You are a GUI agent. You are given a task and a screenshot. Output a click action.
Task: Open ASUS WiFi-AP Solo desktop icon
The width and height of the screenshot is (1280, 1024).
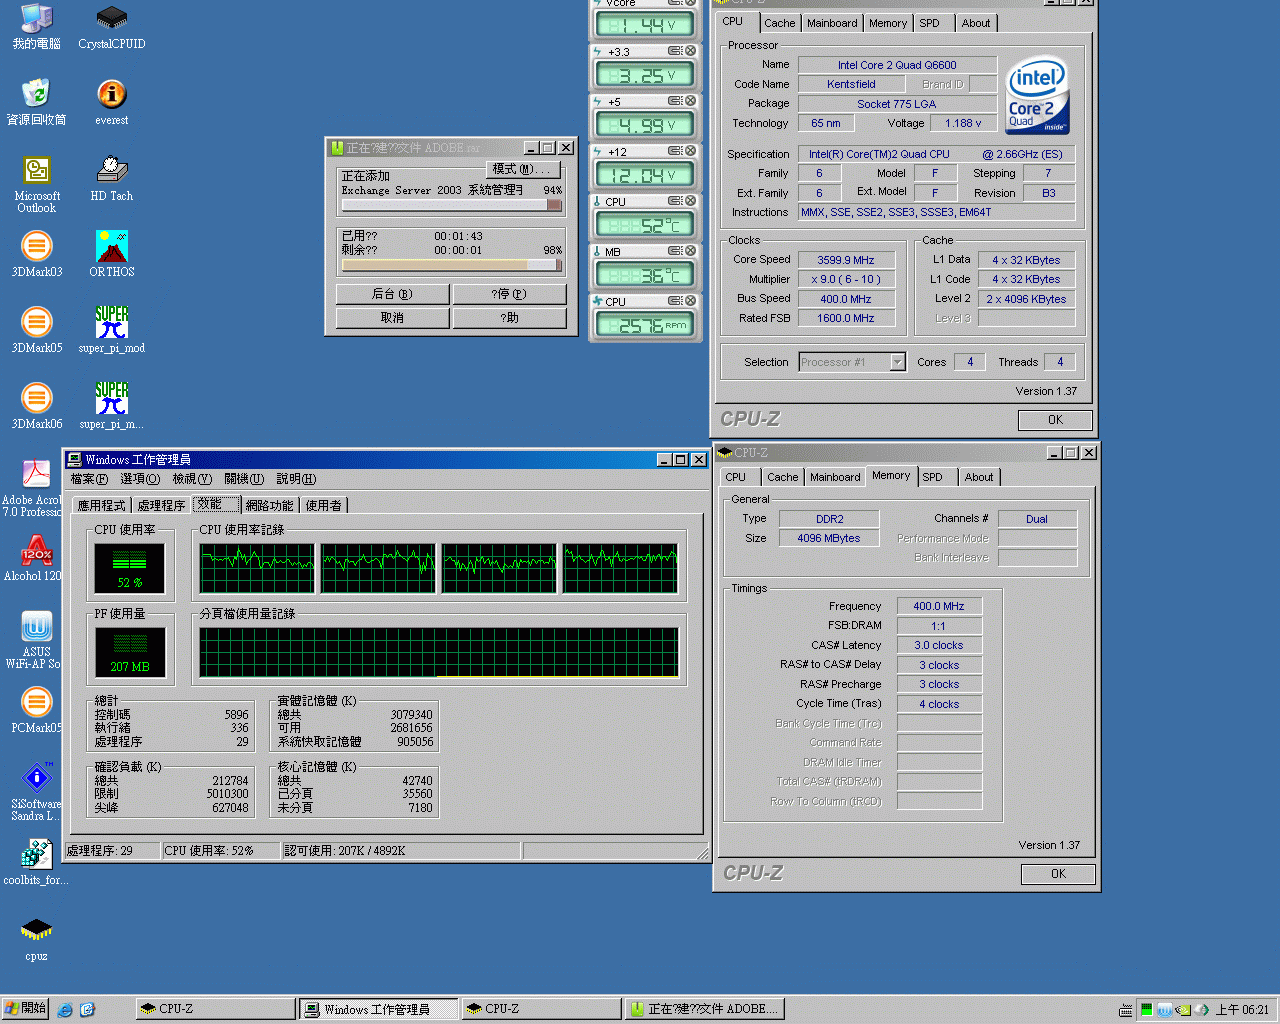point(33,640)
